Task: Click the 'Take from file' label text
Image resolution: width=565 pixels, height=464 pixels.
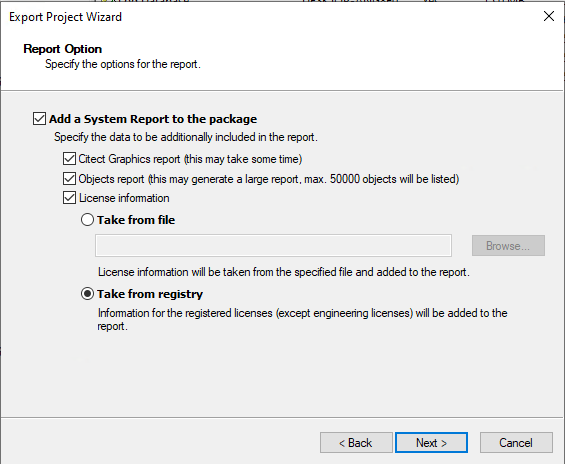Action: [136, 220]
